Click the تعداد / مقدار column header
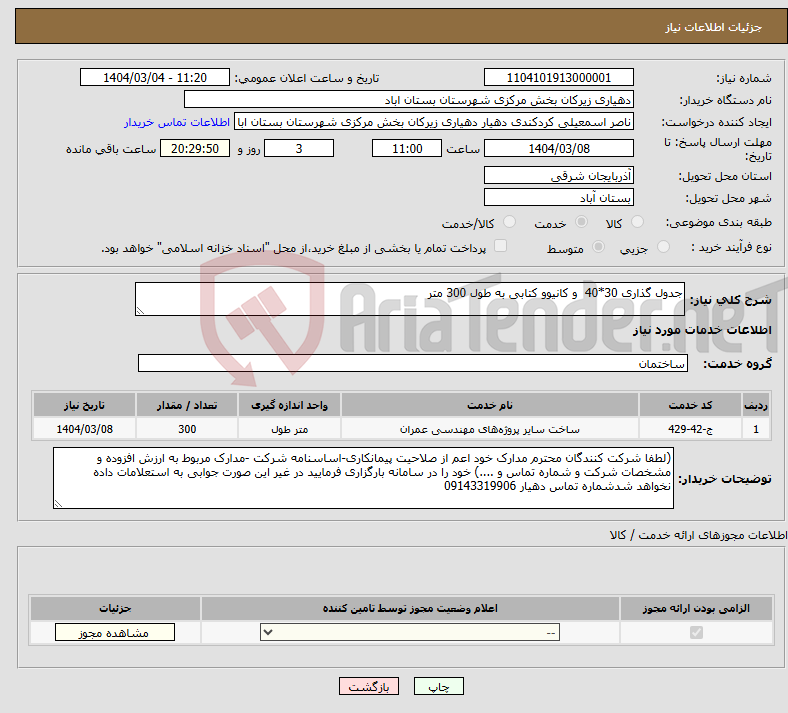 (x=187, y=405)
